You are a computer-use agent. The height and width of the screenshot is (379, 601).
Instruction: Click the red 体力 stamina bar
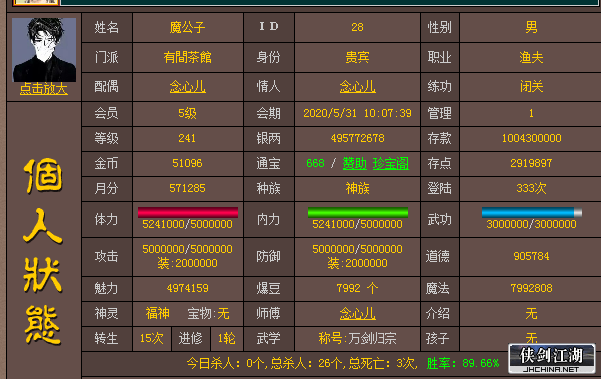pyautogui.click(x=188, y=212)
